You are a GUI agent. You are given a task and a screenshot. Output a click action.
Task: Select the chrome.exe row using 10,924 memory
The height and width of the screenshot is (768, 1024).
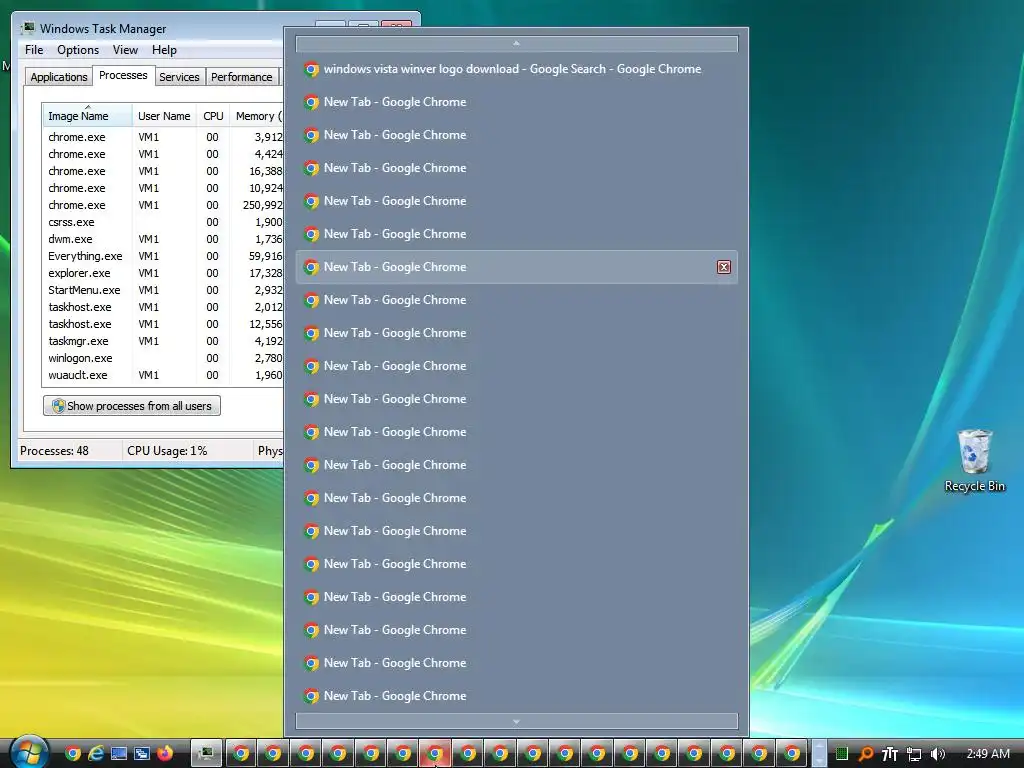coord(163,188)
